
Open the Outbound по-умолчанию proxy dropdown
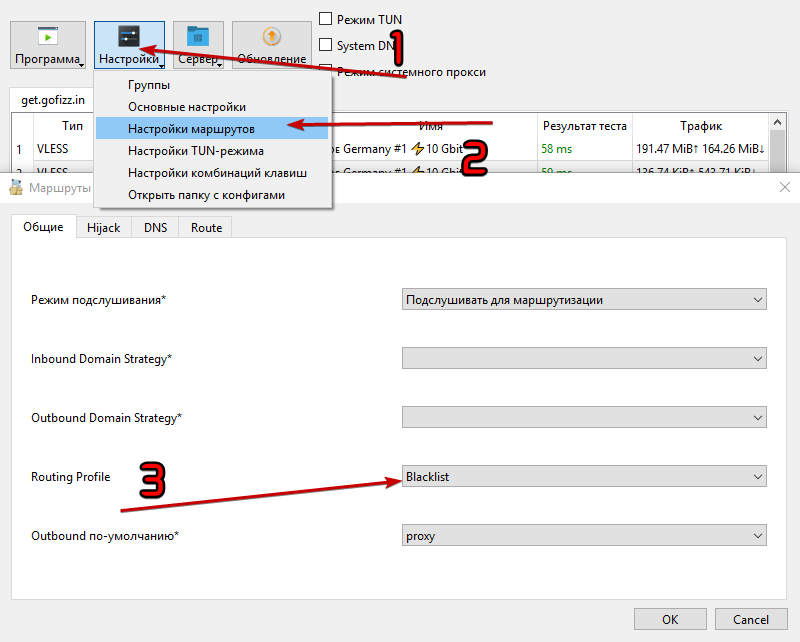point(585,535)
